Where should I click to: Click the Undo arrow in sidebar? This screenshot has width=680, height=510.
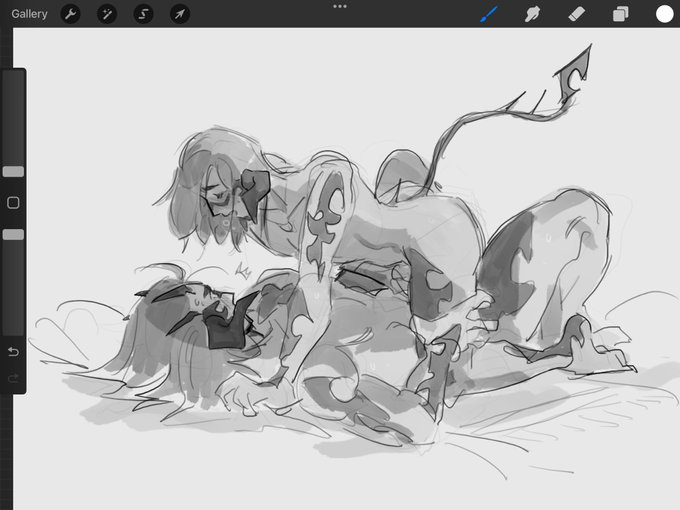[13, 352]
